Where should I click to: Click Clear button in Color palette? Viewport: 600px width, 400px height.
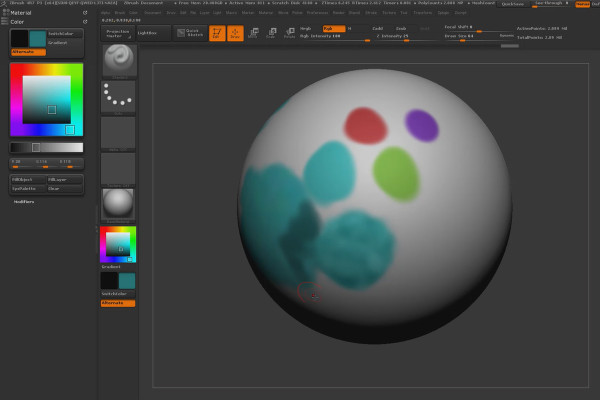click(64, 189)
